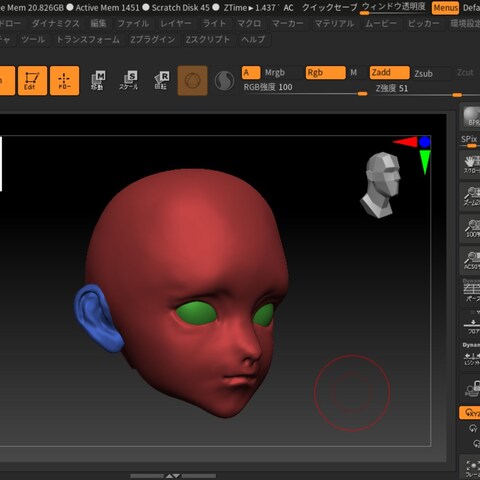Screen dimensions: 480x480
Task: Click the blue ear on the model
Action: [x=97, y=318]
